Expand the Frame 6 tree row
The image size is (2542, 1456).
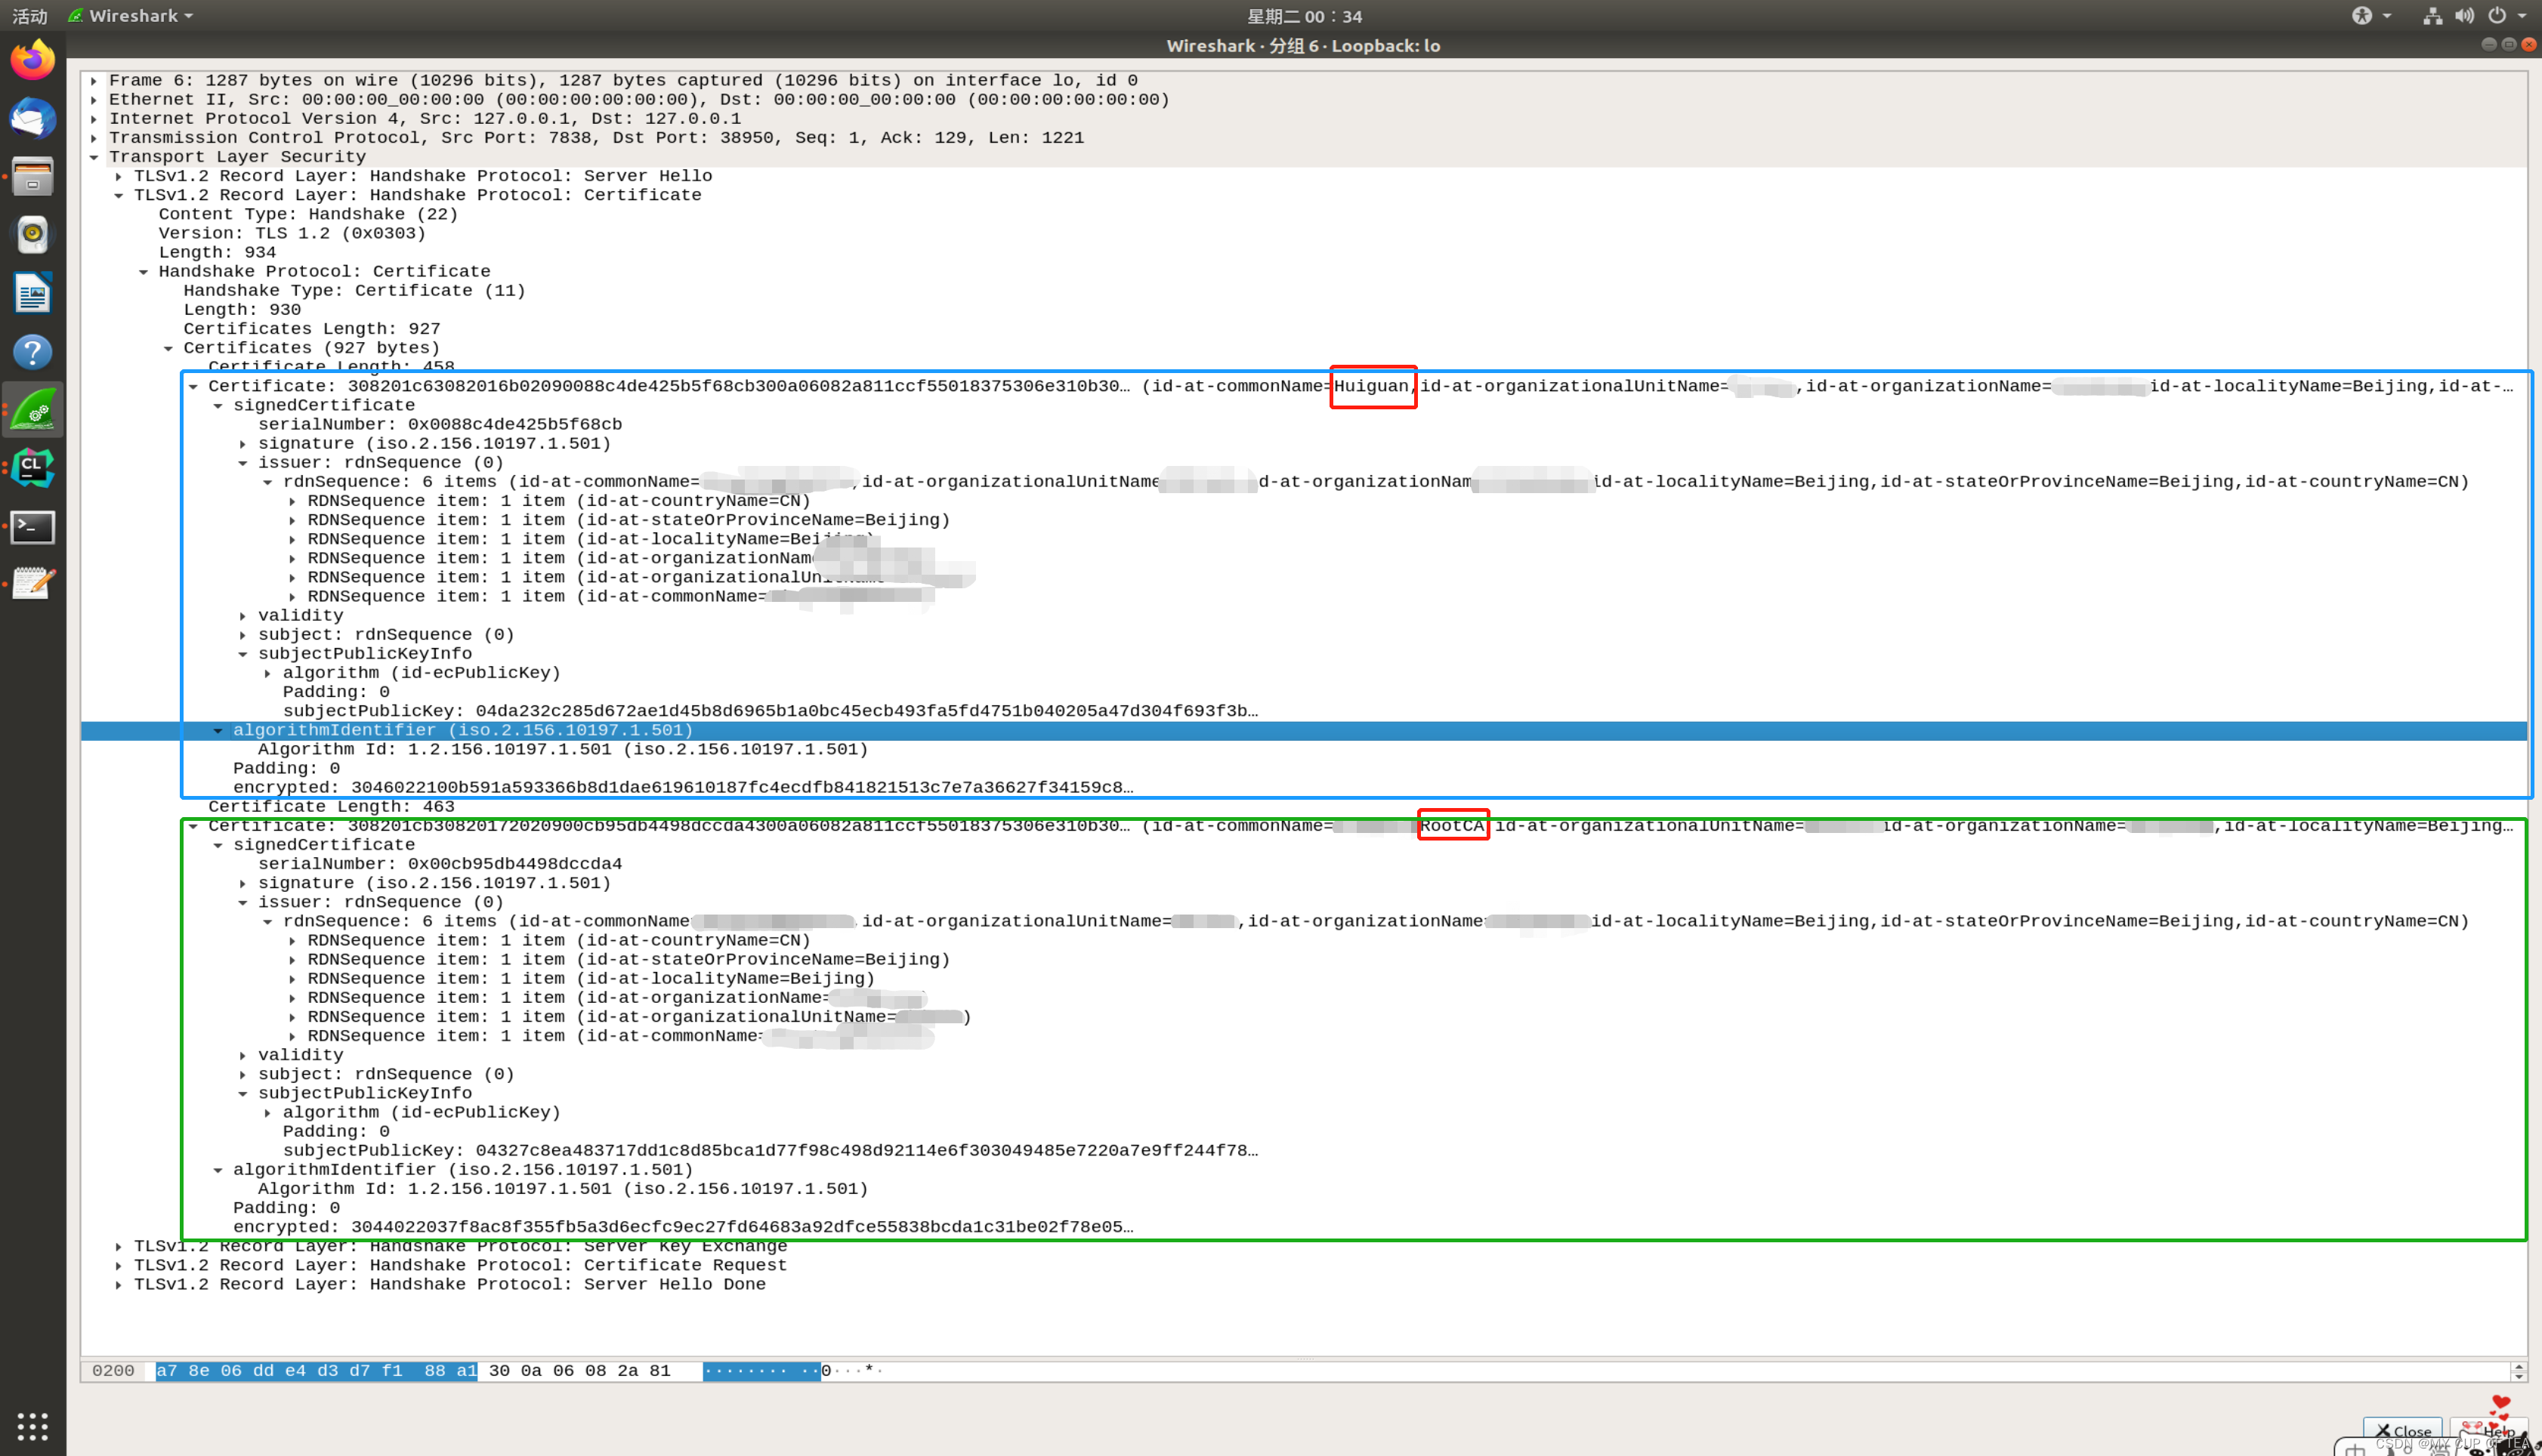coord(94,81)
